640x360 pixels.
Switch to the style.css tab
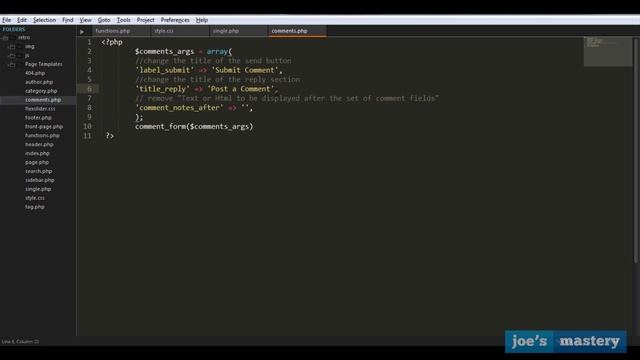click(x=180, y=31)
